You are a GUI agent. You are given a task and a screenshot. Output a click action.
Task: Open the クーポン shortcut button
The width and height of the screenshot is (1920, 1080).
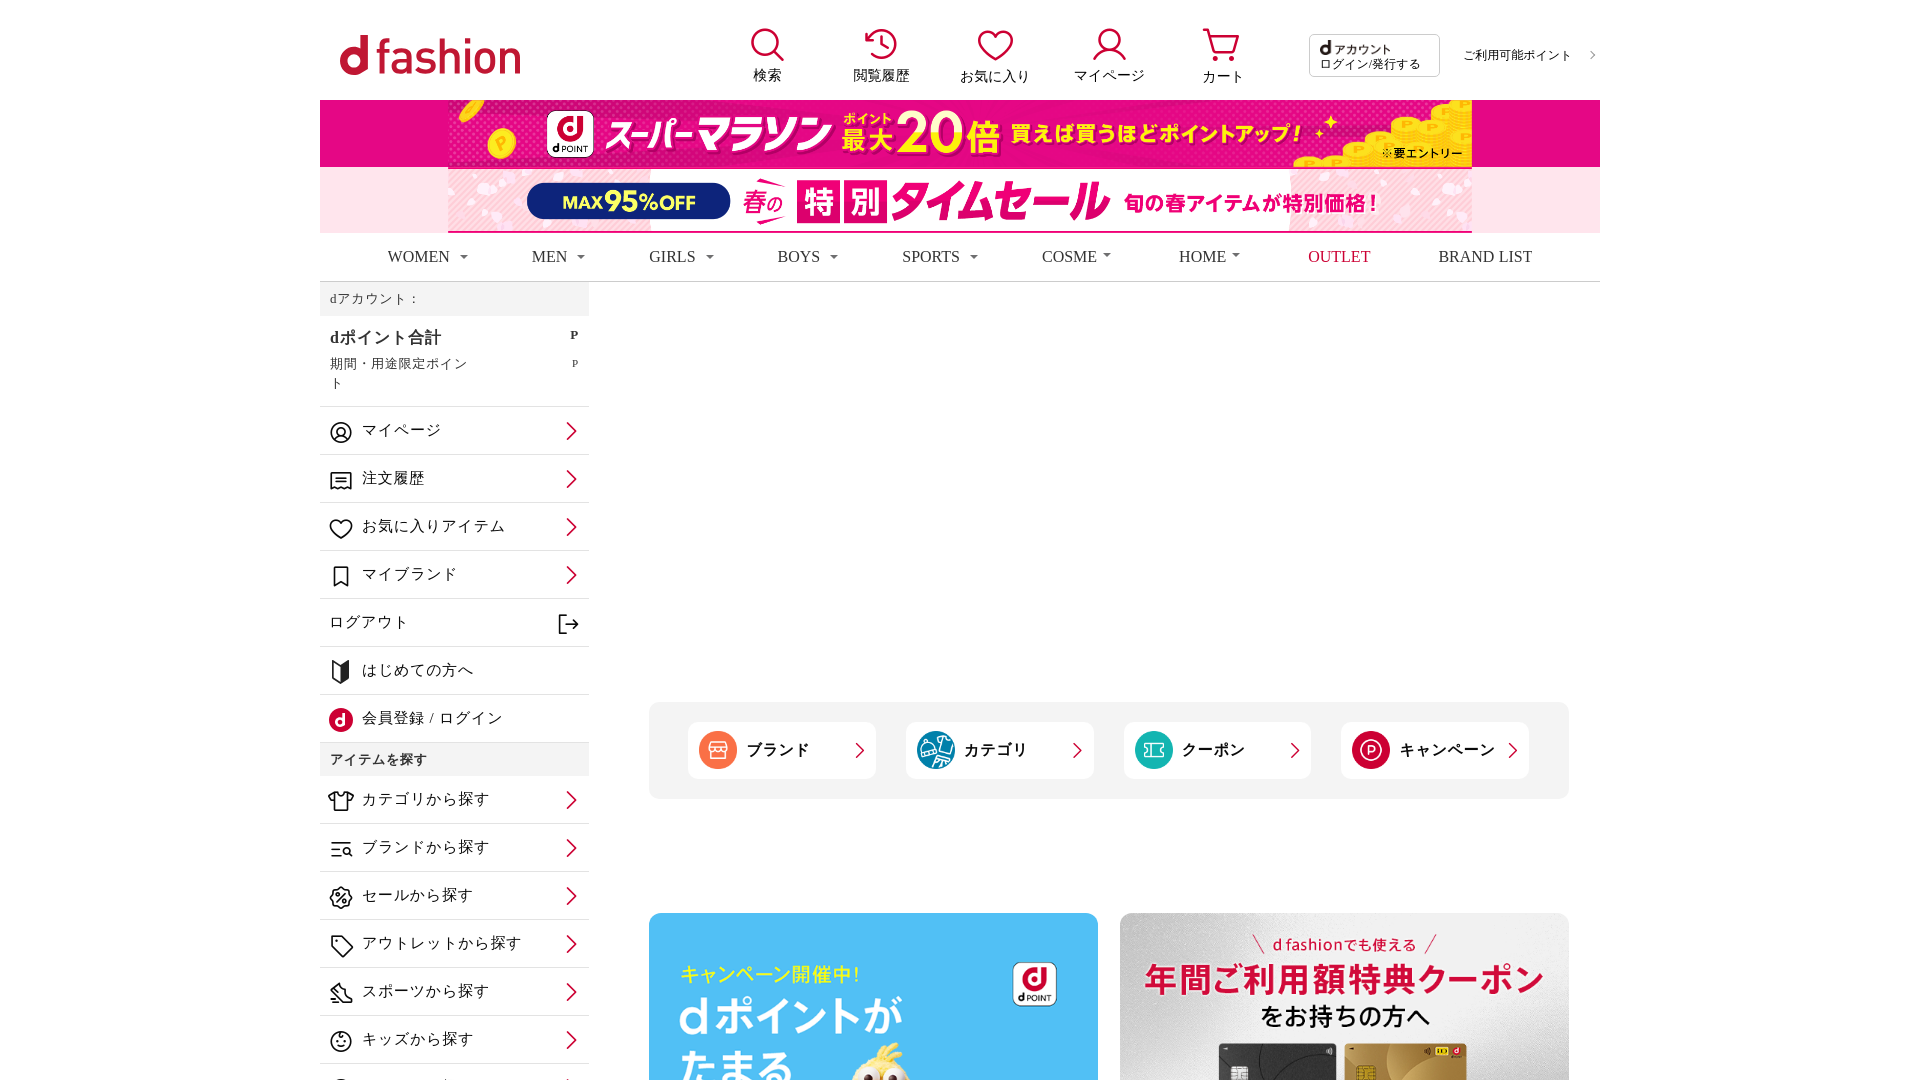point(1217,750)
